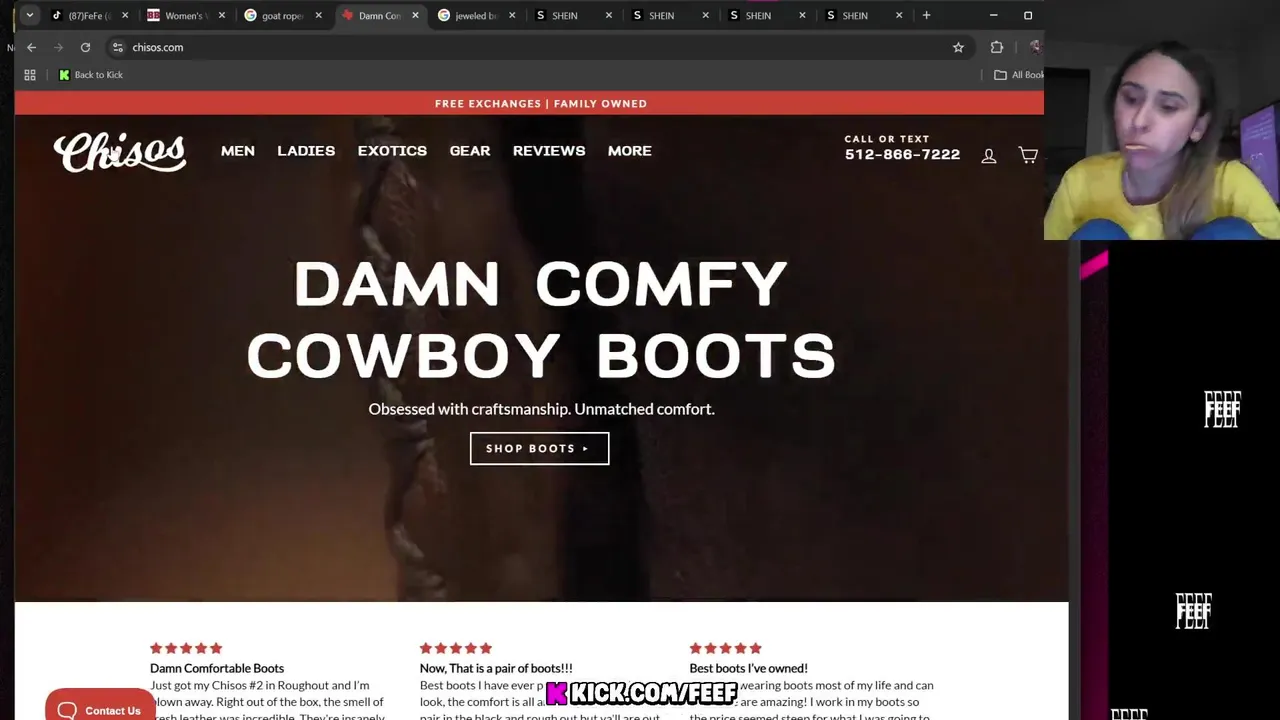1280x720 pixels.
Task: Minimize the browser window
Action: click(x=993, y=15)
